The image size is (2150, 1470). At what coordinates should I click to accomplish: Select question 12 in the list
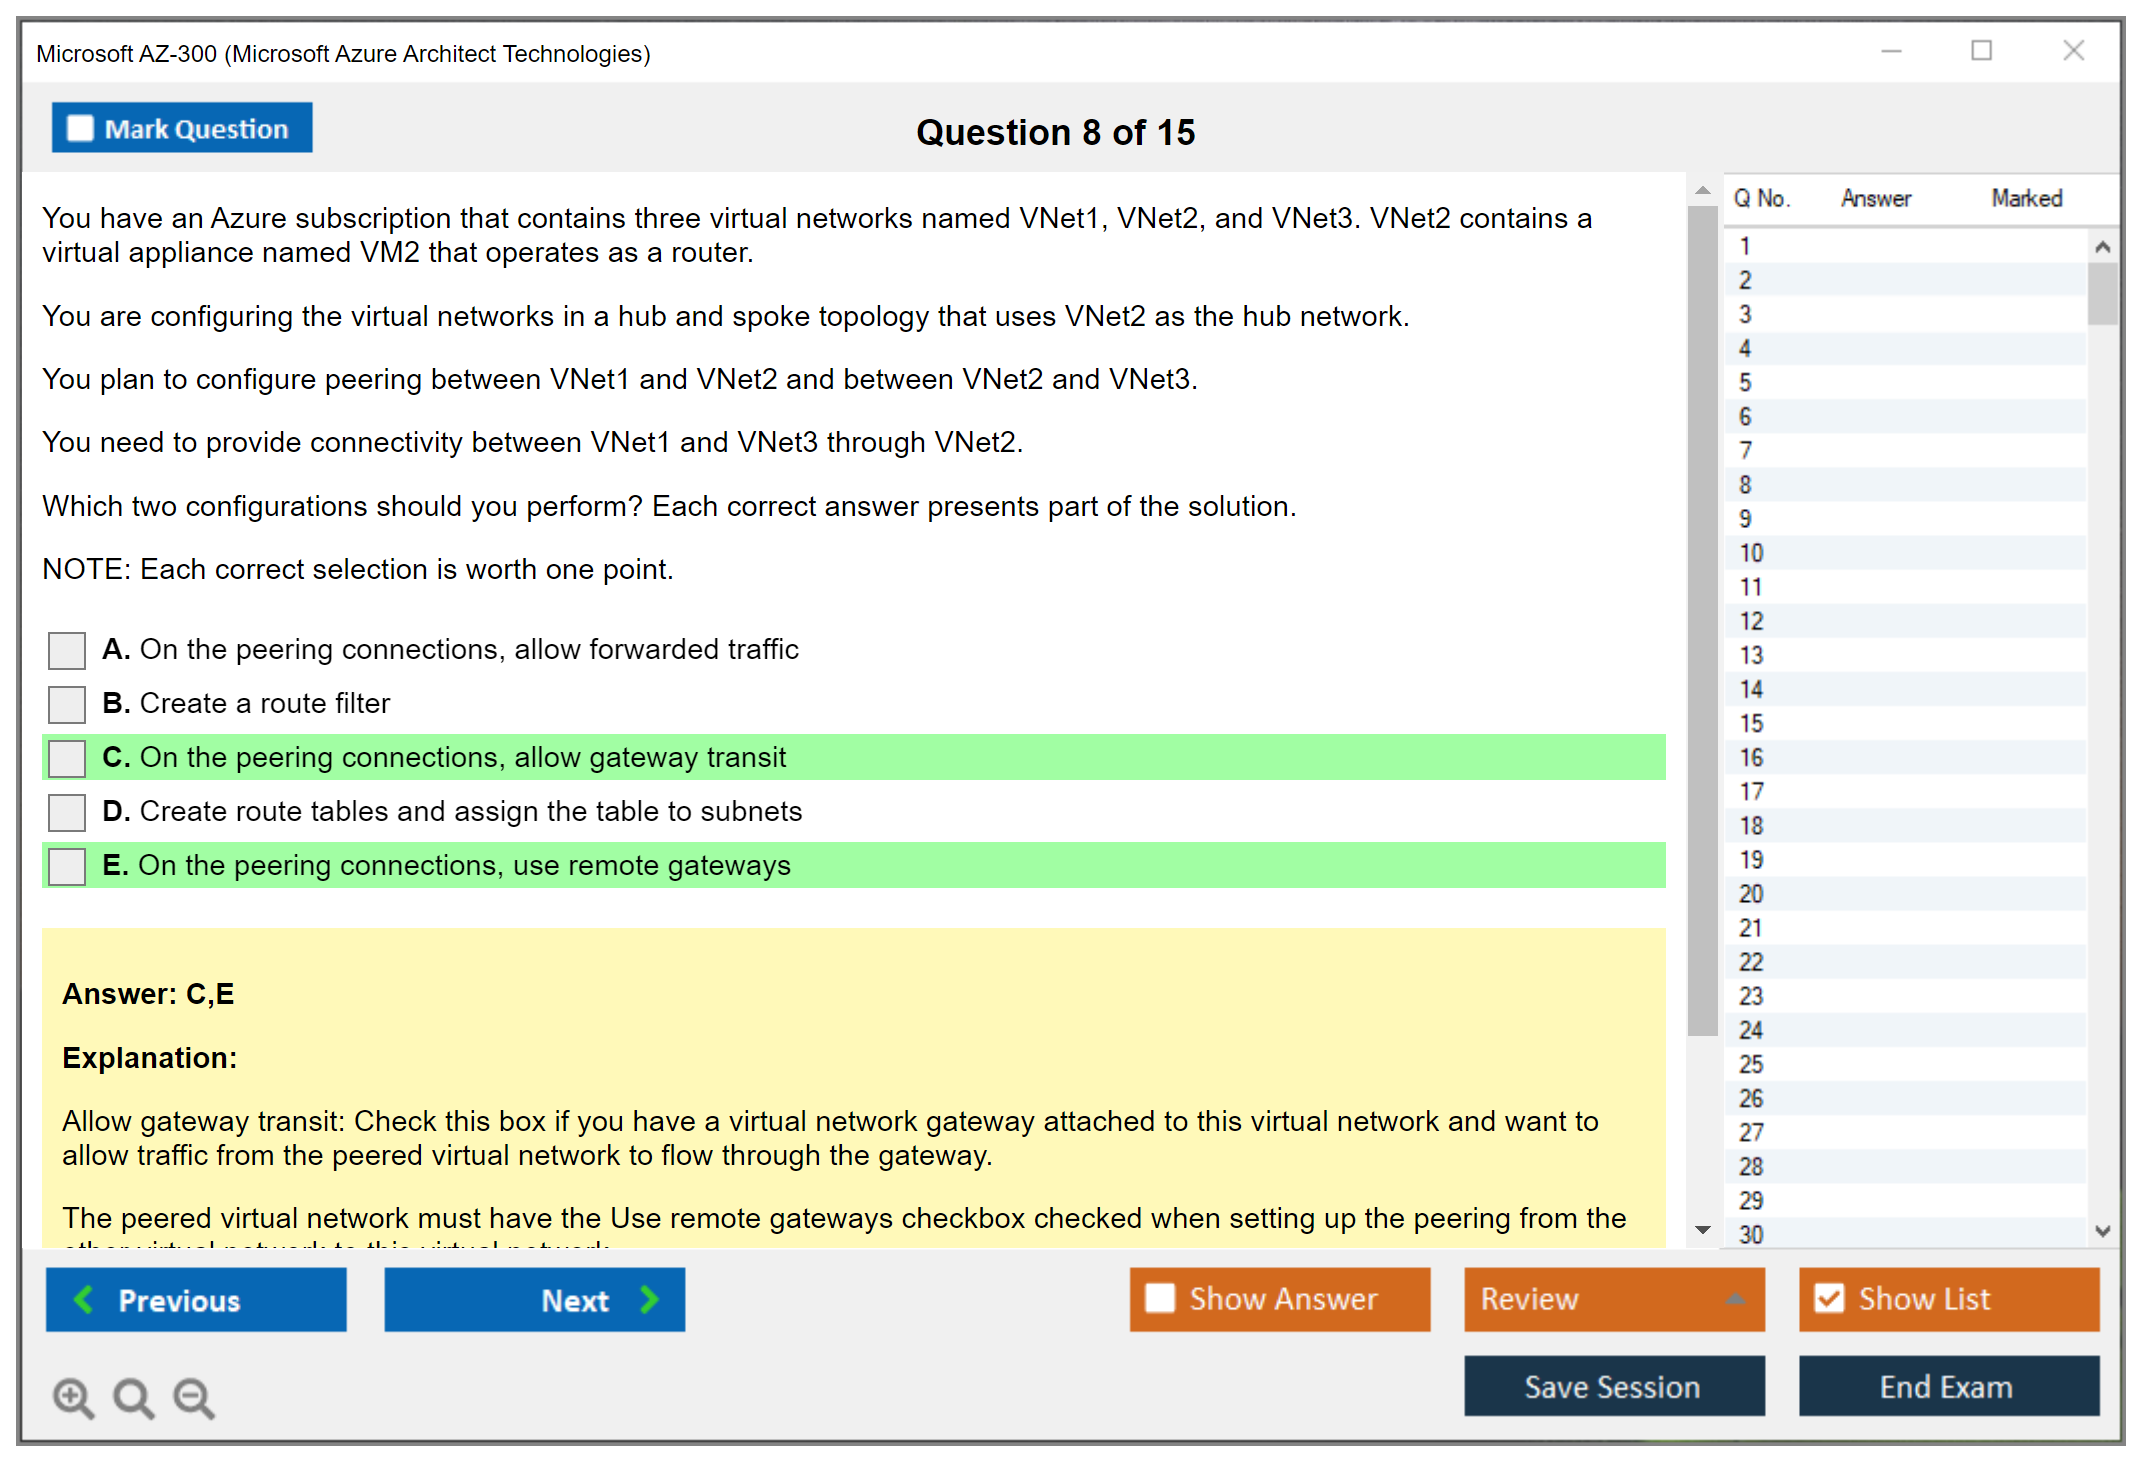(1751, 621)
